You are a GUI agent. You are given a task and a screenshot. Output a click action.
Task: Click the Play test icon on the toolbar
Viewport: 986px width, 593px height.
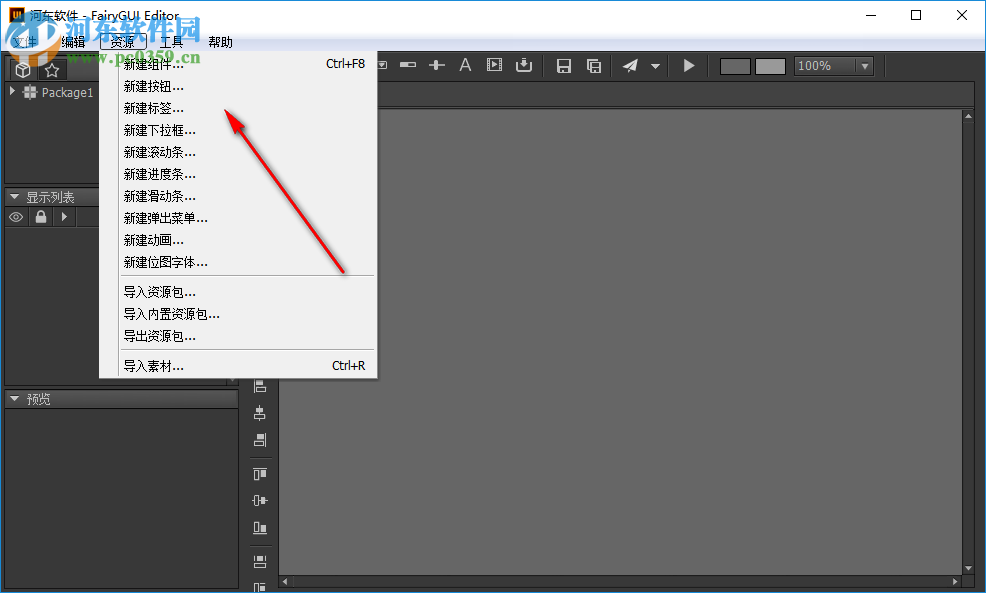point(689,64)
